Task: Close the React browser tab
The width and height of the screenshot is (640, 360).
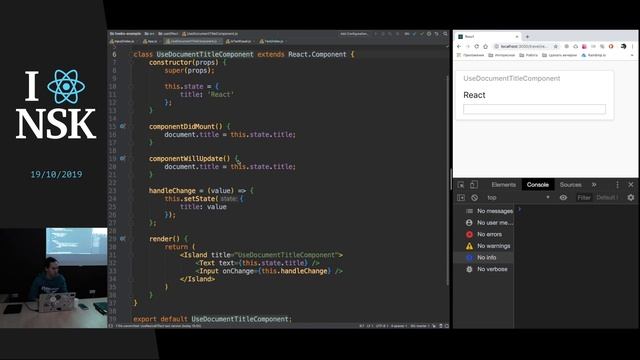Action: 517,37
